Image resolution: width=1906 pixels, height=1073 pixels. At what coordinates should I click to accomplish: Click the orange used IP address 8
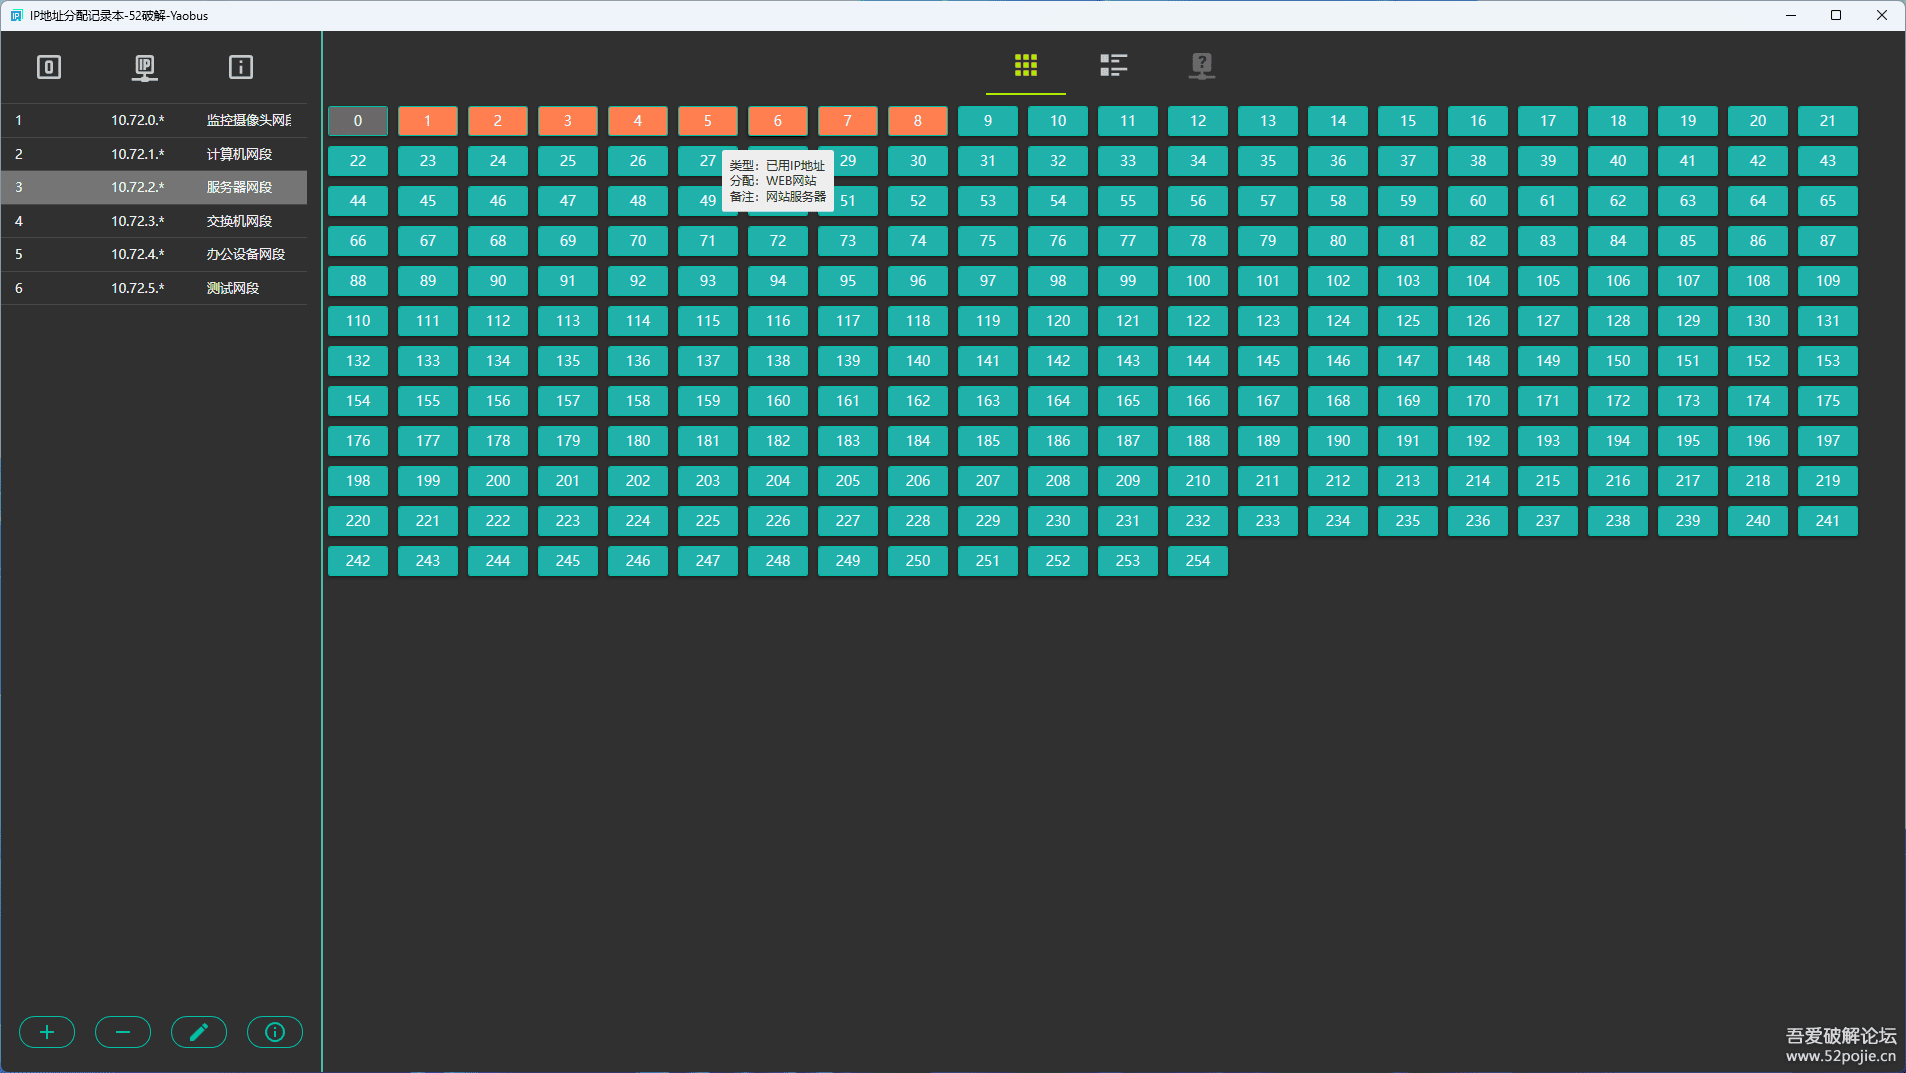point(918,121)
